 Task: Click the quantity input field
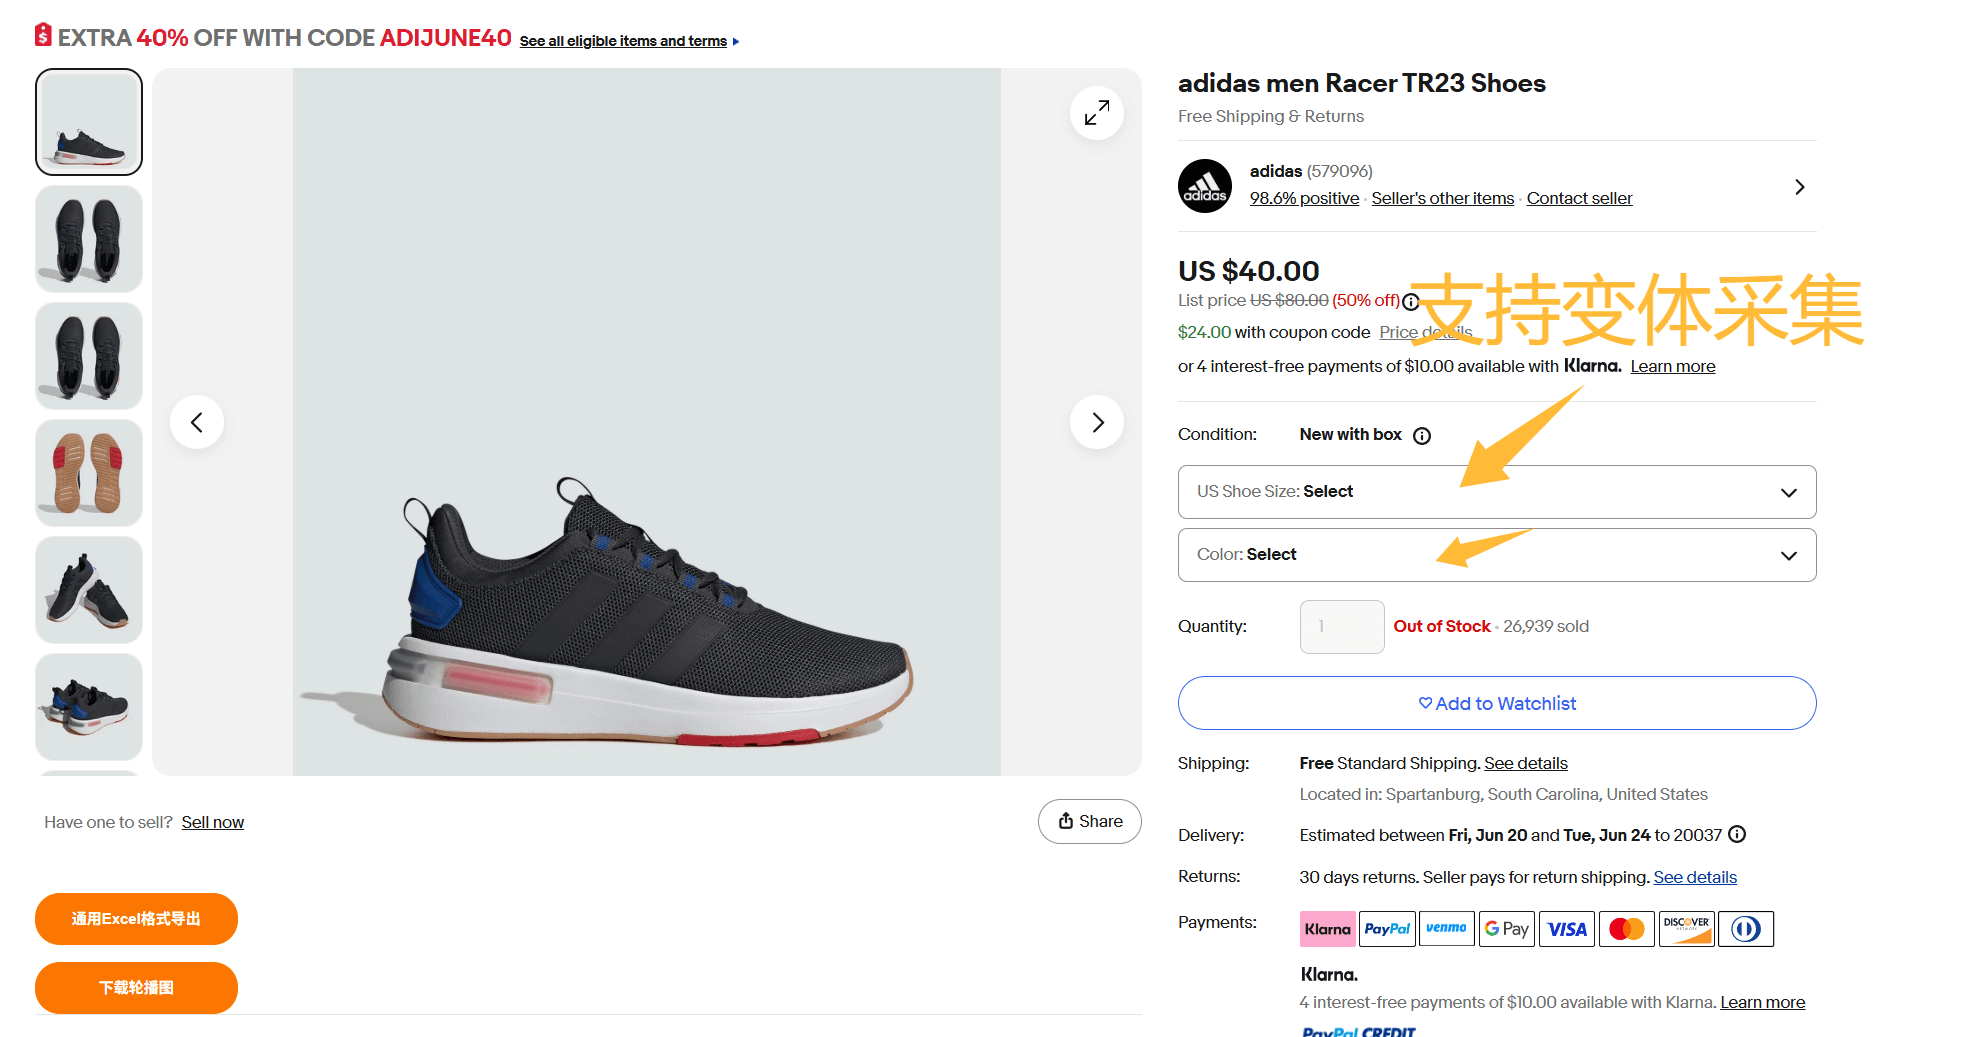[1341, 627]
